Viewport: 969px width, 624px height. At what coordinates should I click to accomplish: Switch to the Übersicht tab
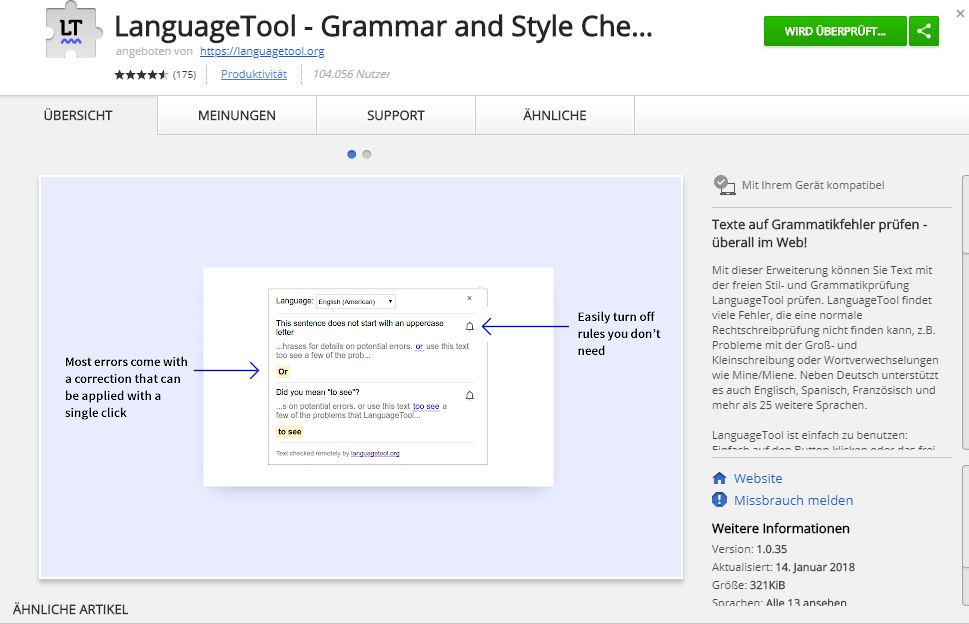[78, 116]
